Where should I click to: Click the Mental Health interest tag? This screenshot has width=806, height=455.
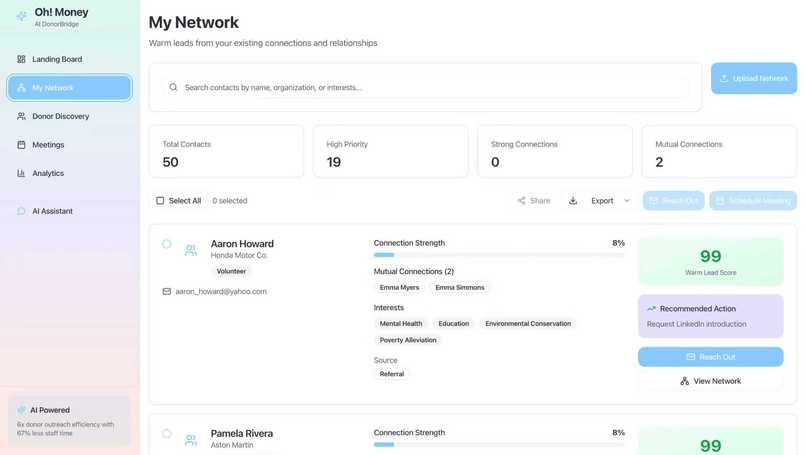click(401, 323)
